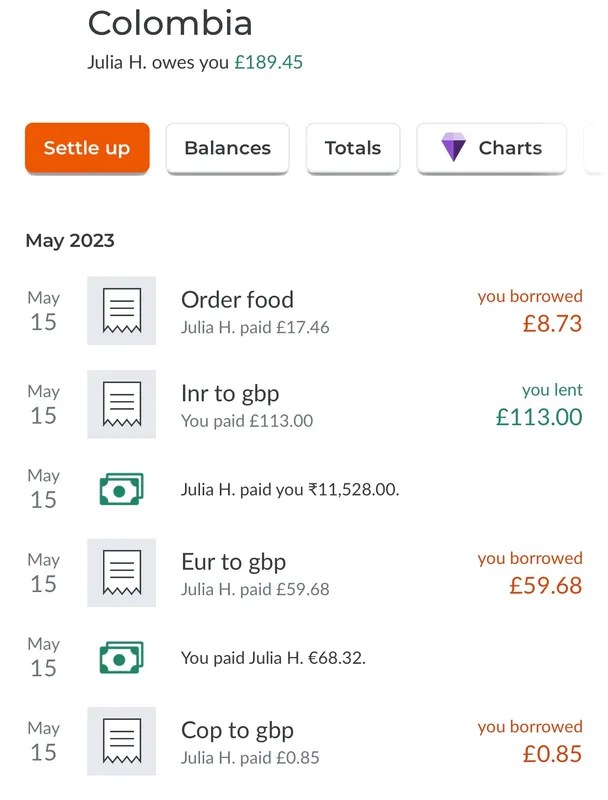
Task: Switch to the Balances tab
Action: coord(227,147)
